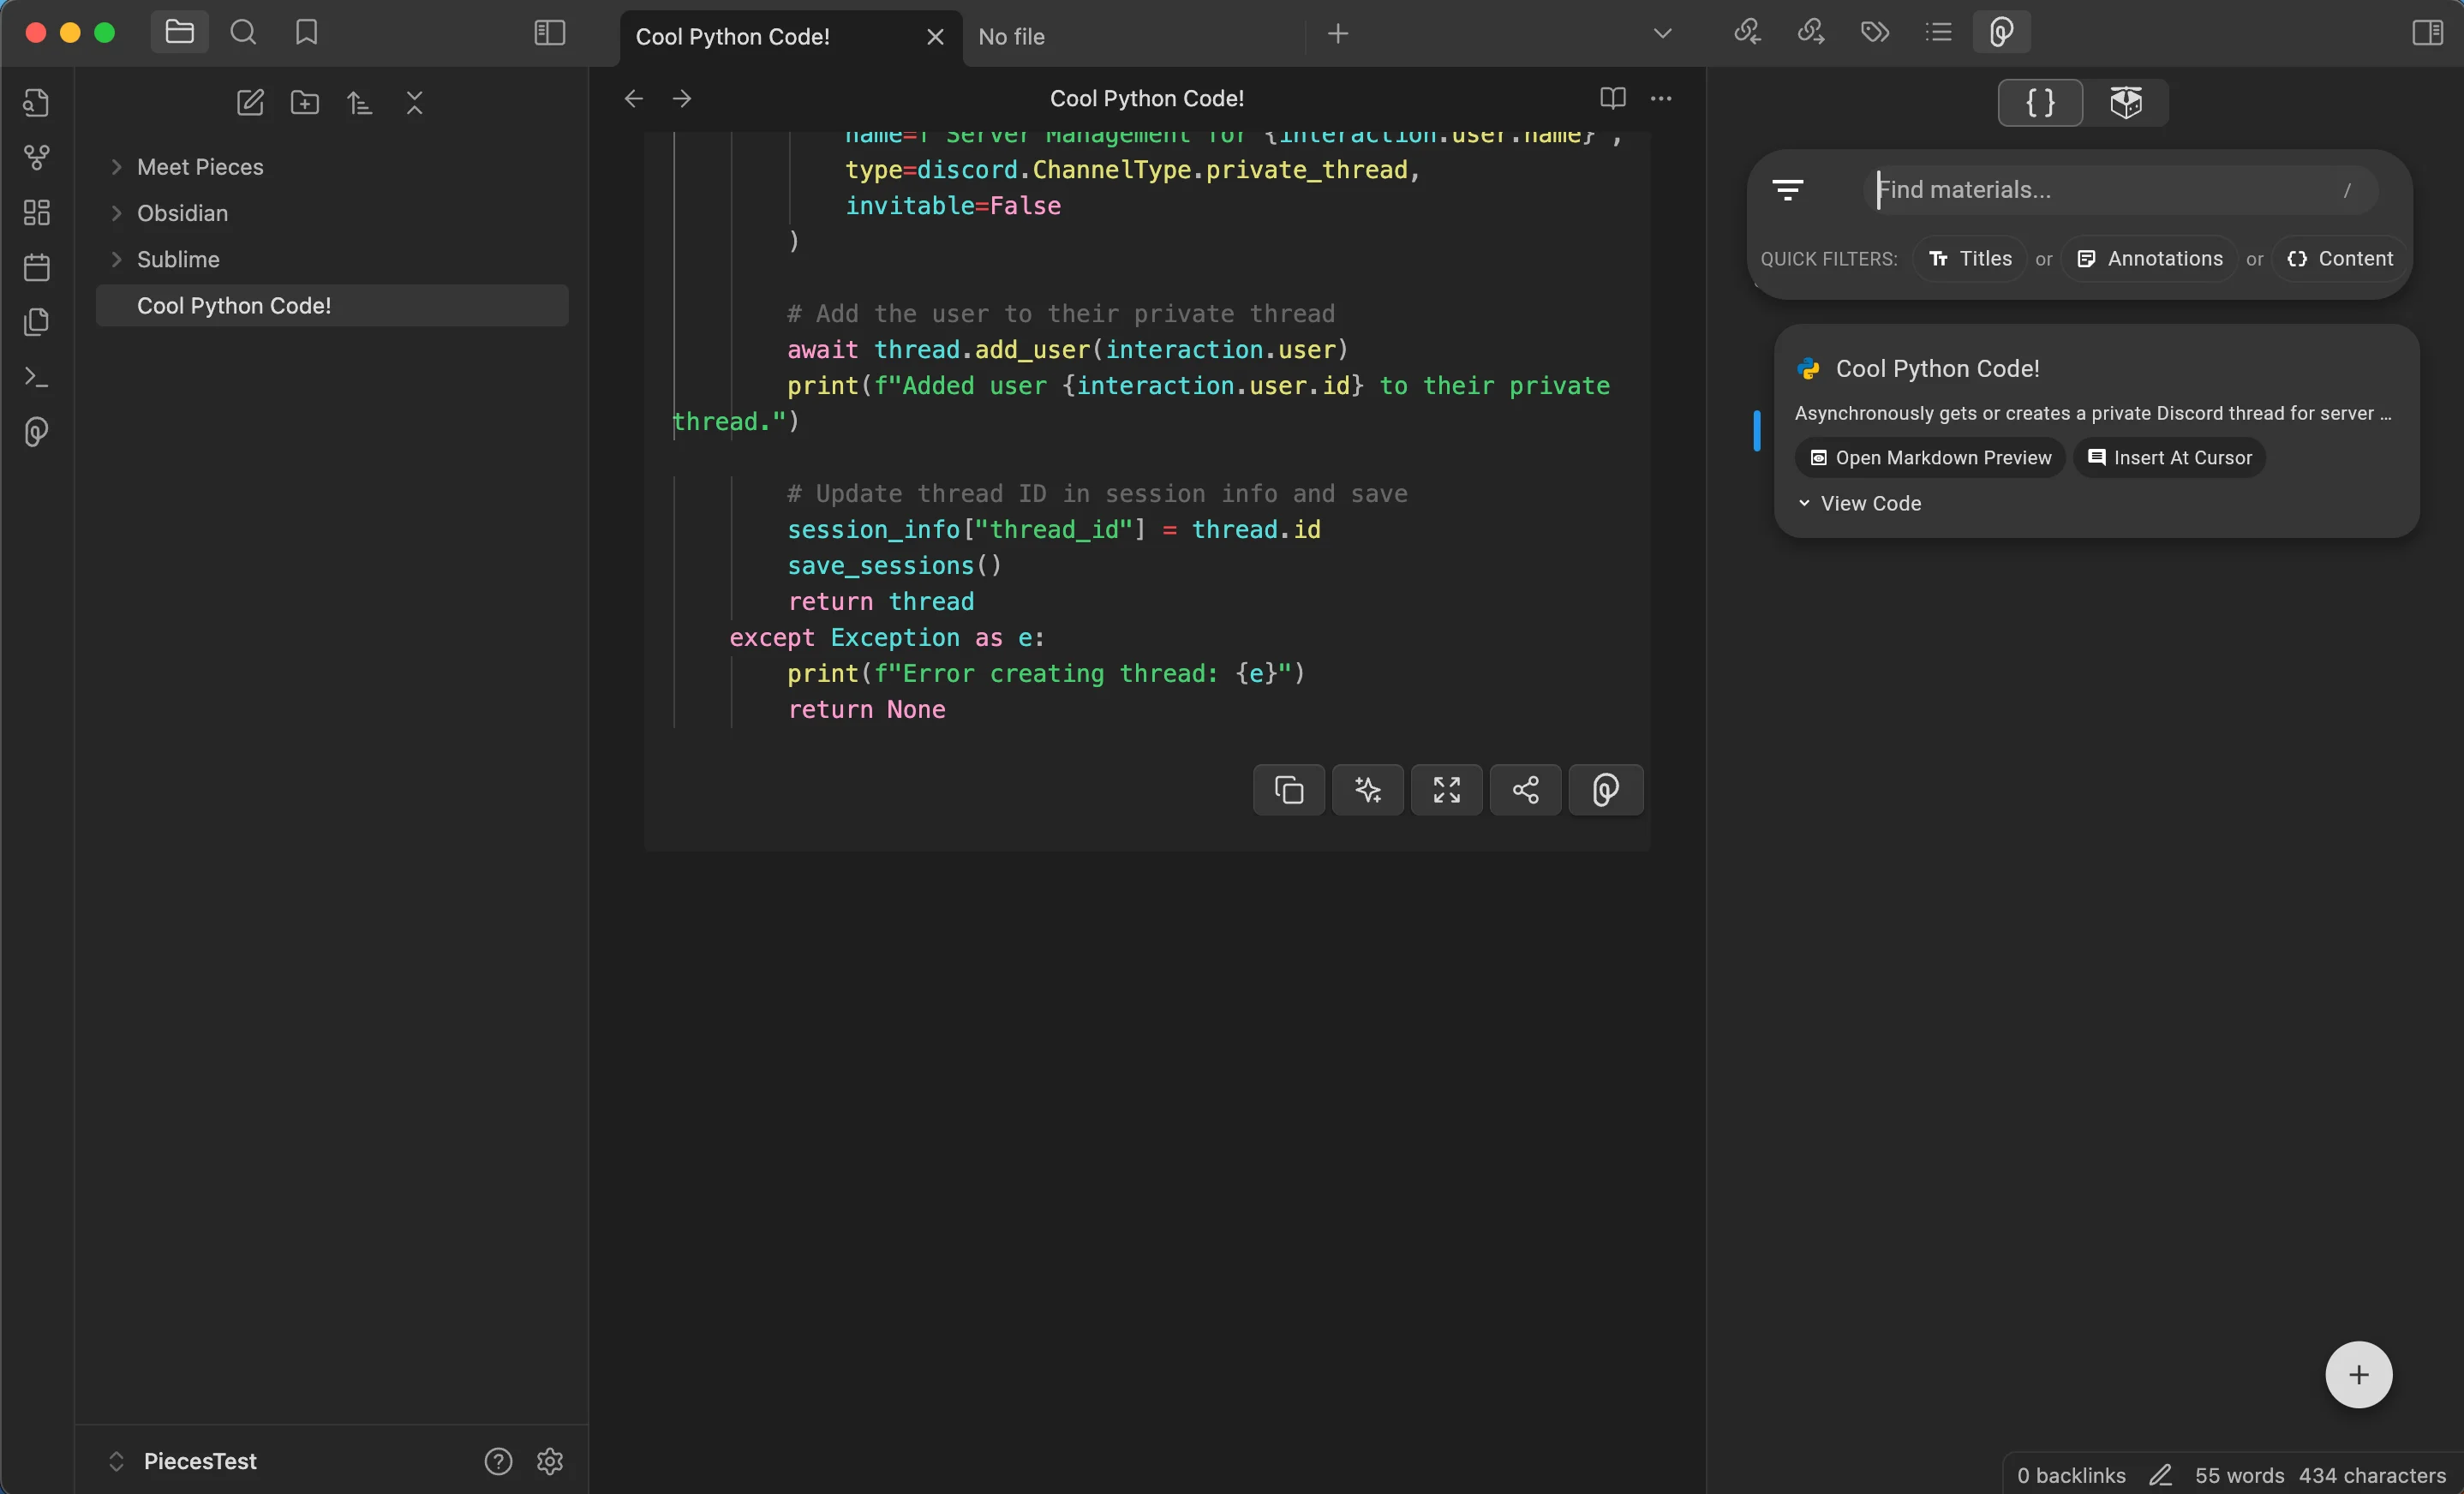
Task: Click the copy code button below snippet
Action: (1288, 790)
